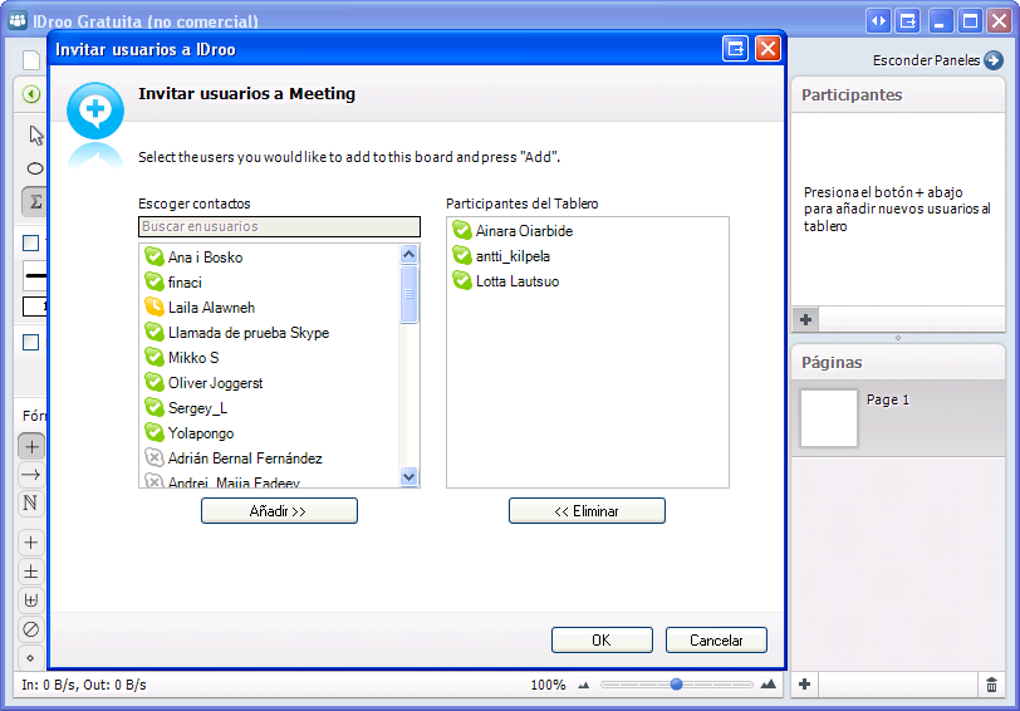The height and width of the screenshot is (711, 1020).
Task: Click Esconder Paneles link
Action: coord(926,60)
